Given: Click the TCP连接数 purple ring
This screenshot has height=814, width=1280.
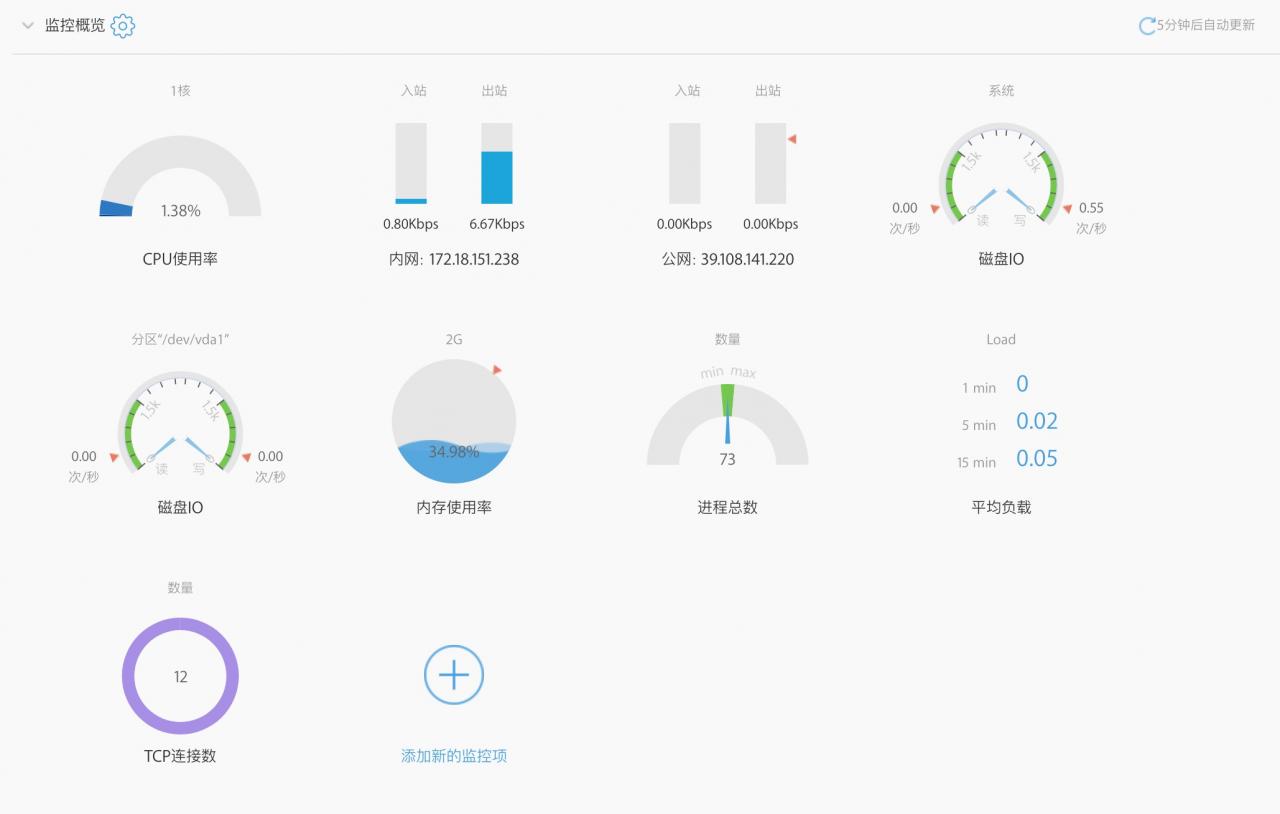Looking at the screenshot, I should pos(180,676).
